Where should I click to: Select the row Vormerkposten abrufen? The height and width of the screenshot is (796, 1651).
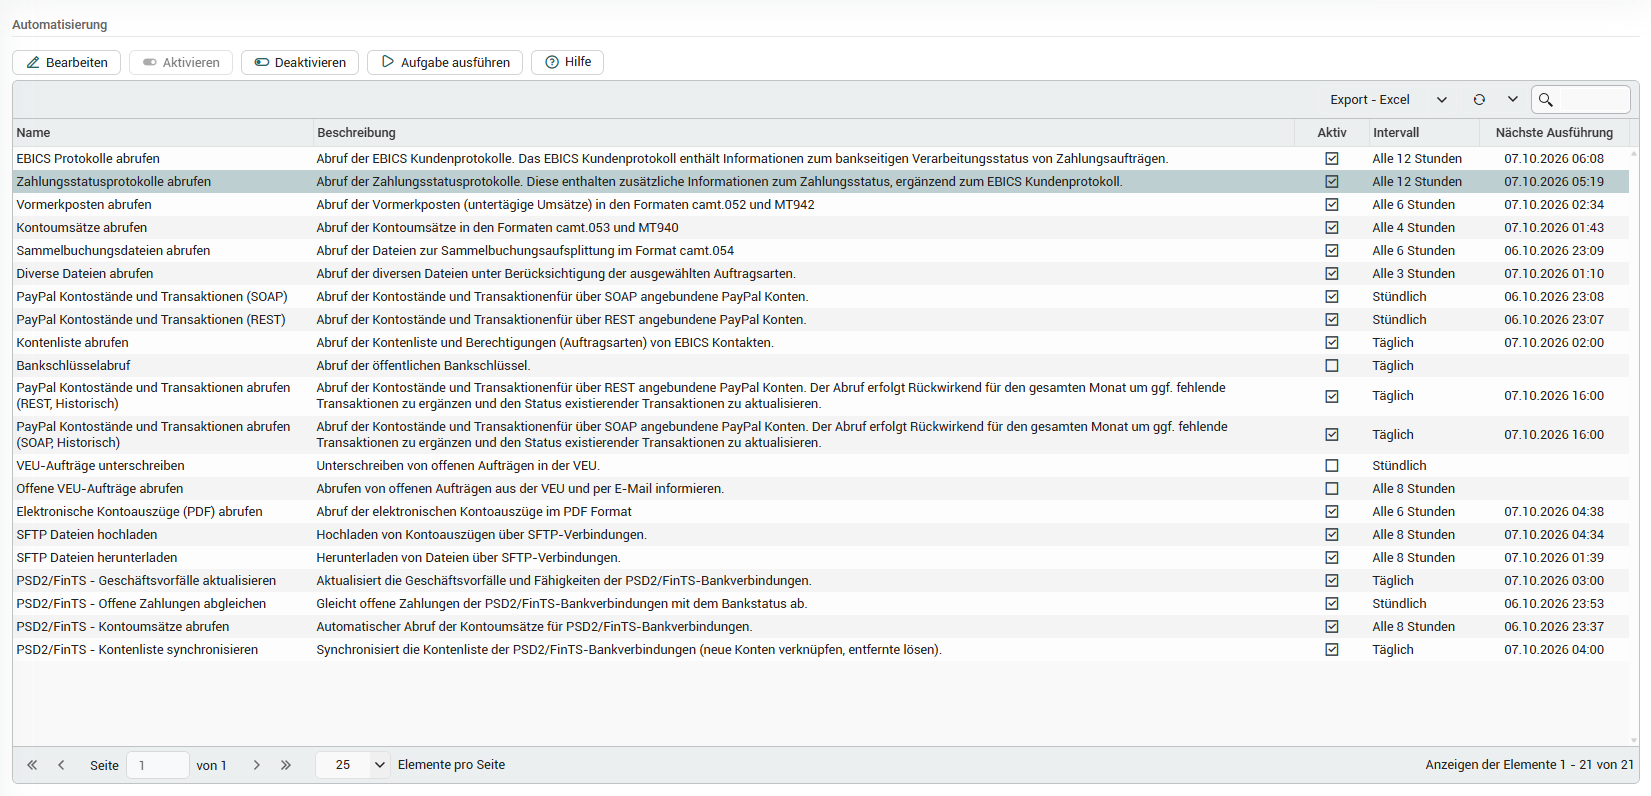click(x=821, y=205)
